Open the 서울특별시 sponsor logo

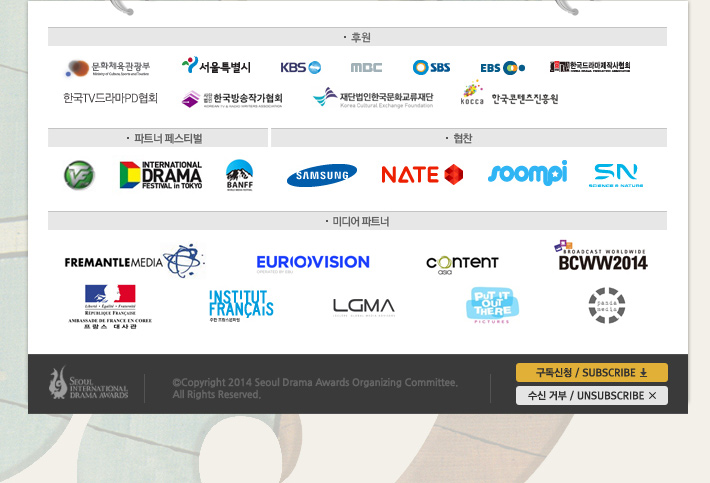click(216, 67)
